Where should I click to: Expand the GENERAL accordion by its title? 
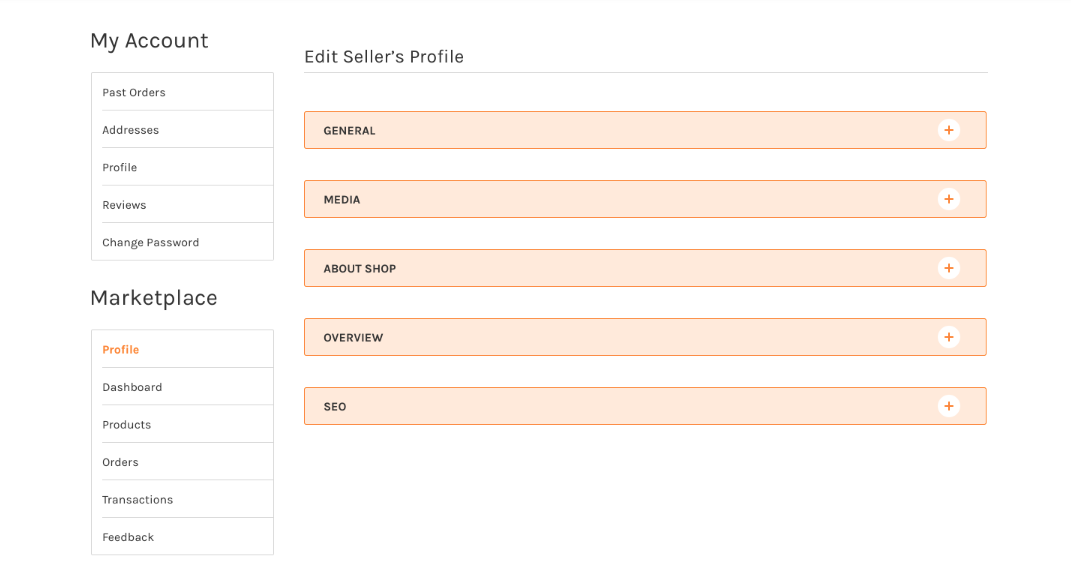349,131
